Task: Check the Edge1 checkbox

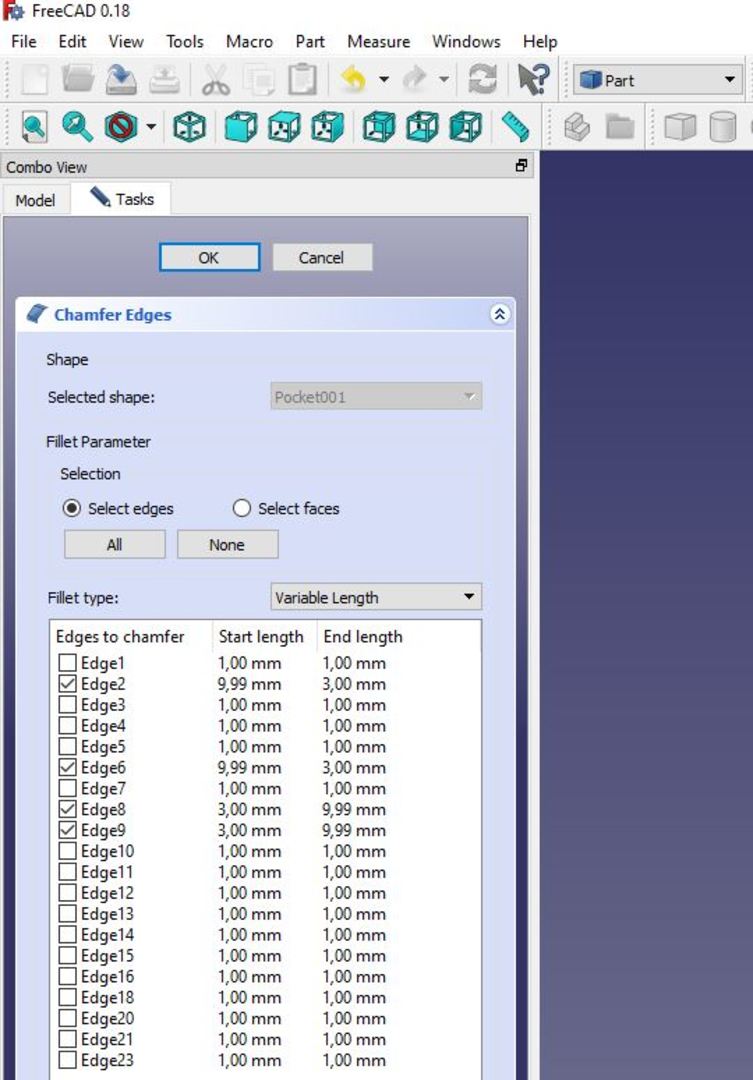Action: (68, 663)
